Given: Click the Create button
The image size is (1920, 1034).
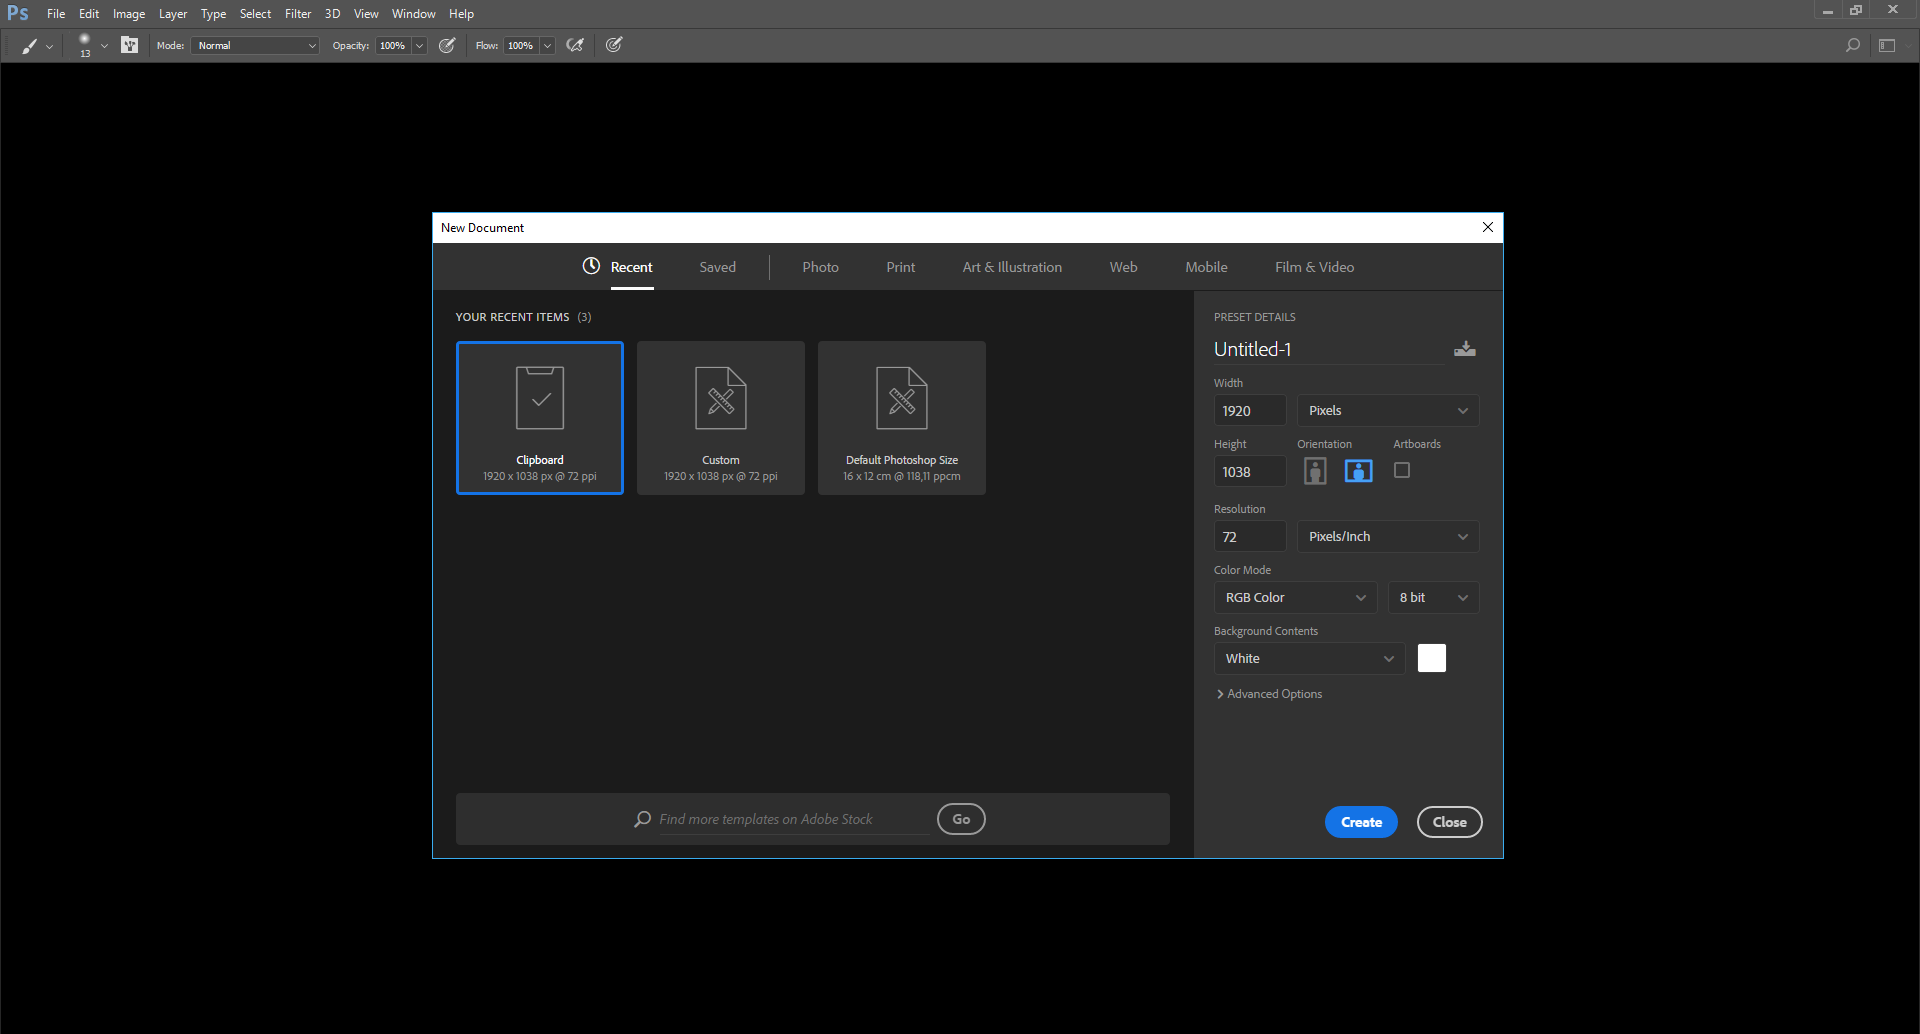Looking at the screenshot, I should tap(1361, 822).
